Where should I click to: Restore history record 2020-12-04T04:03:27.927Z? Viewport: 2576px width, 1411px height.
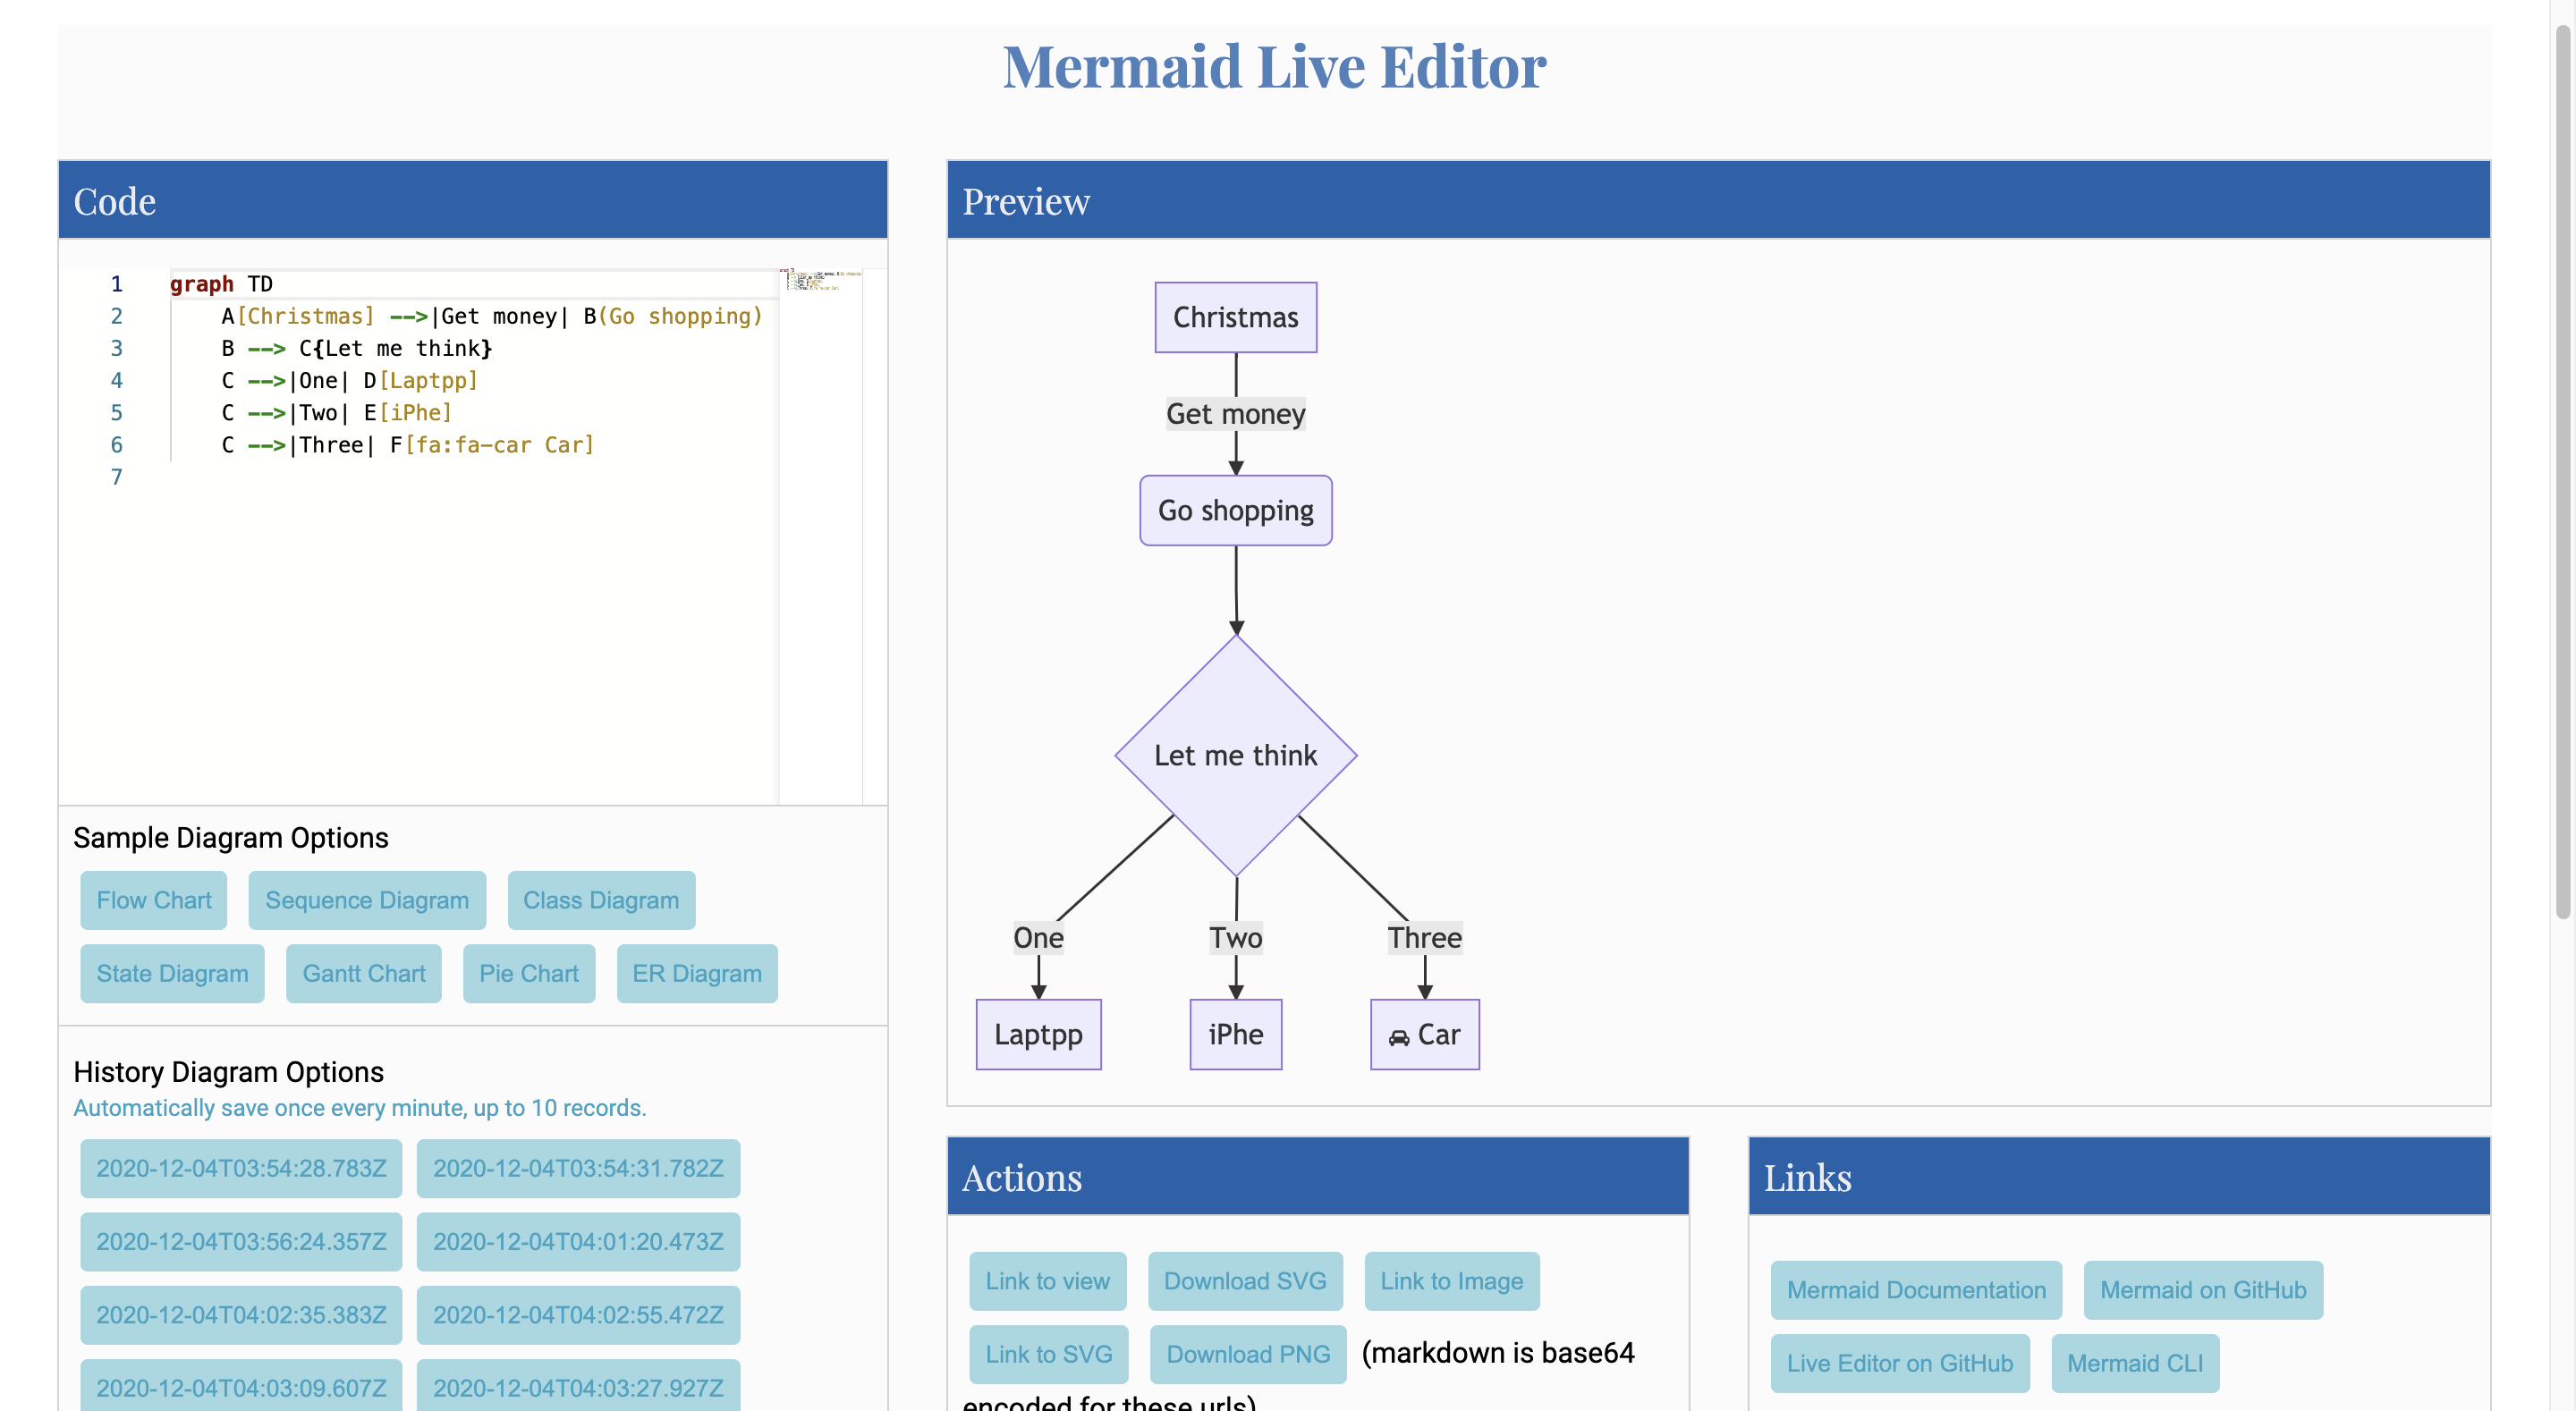578,1386
